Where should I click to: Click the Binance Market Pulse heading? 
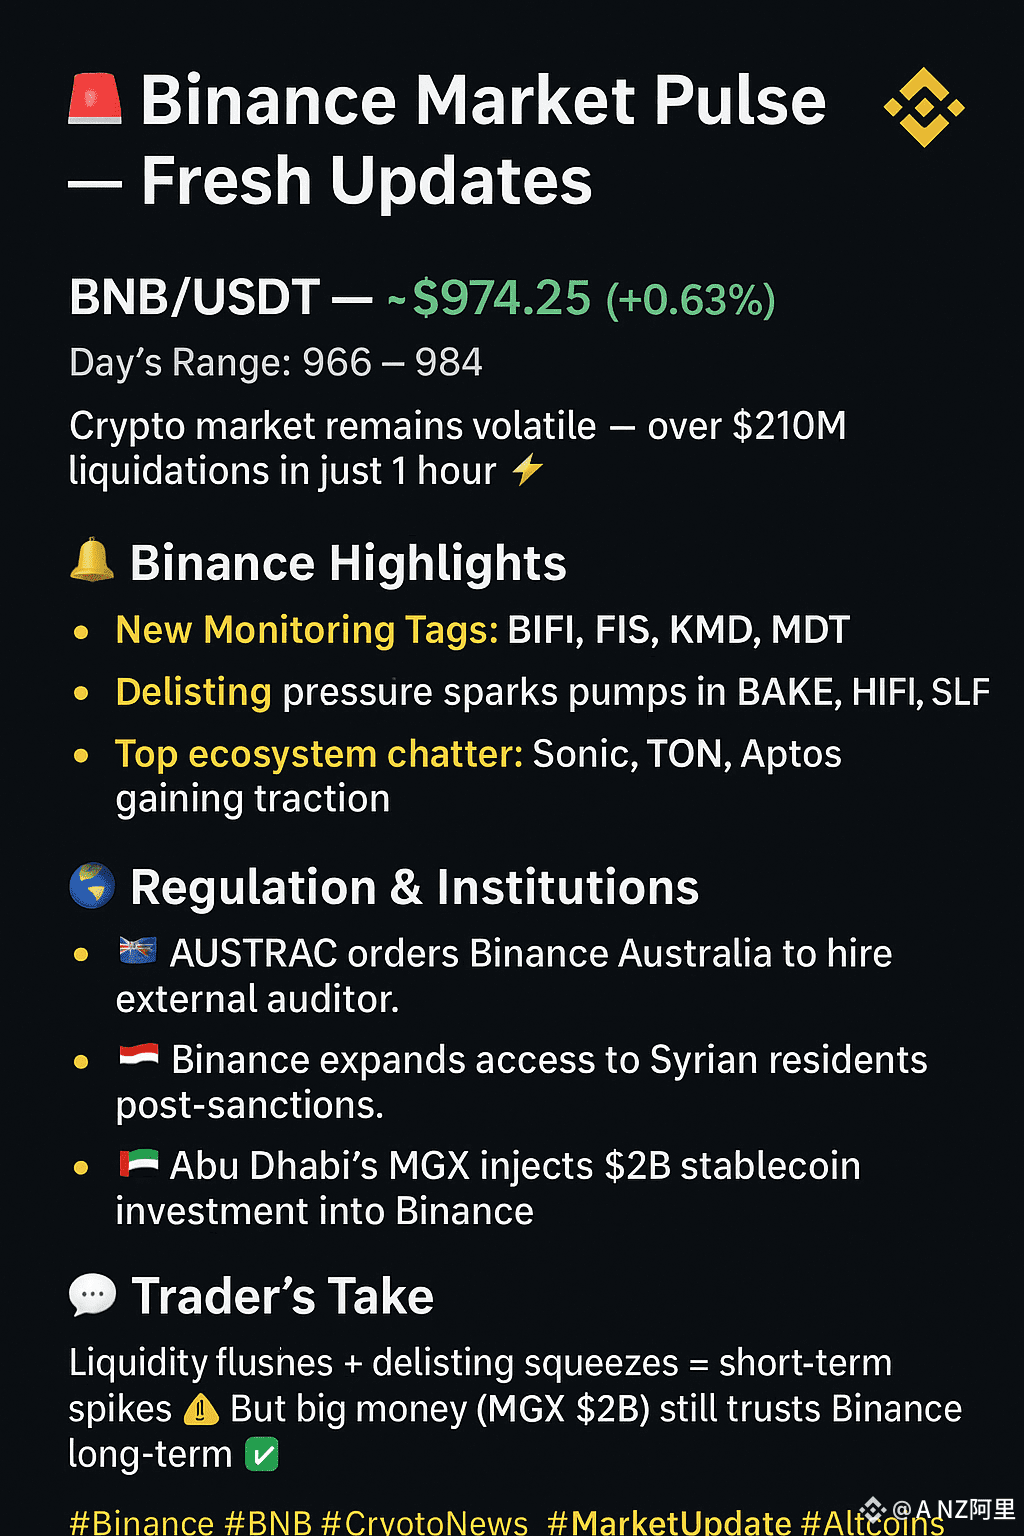tap(483, 100)
